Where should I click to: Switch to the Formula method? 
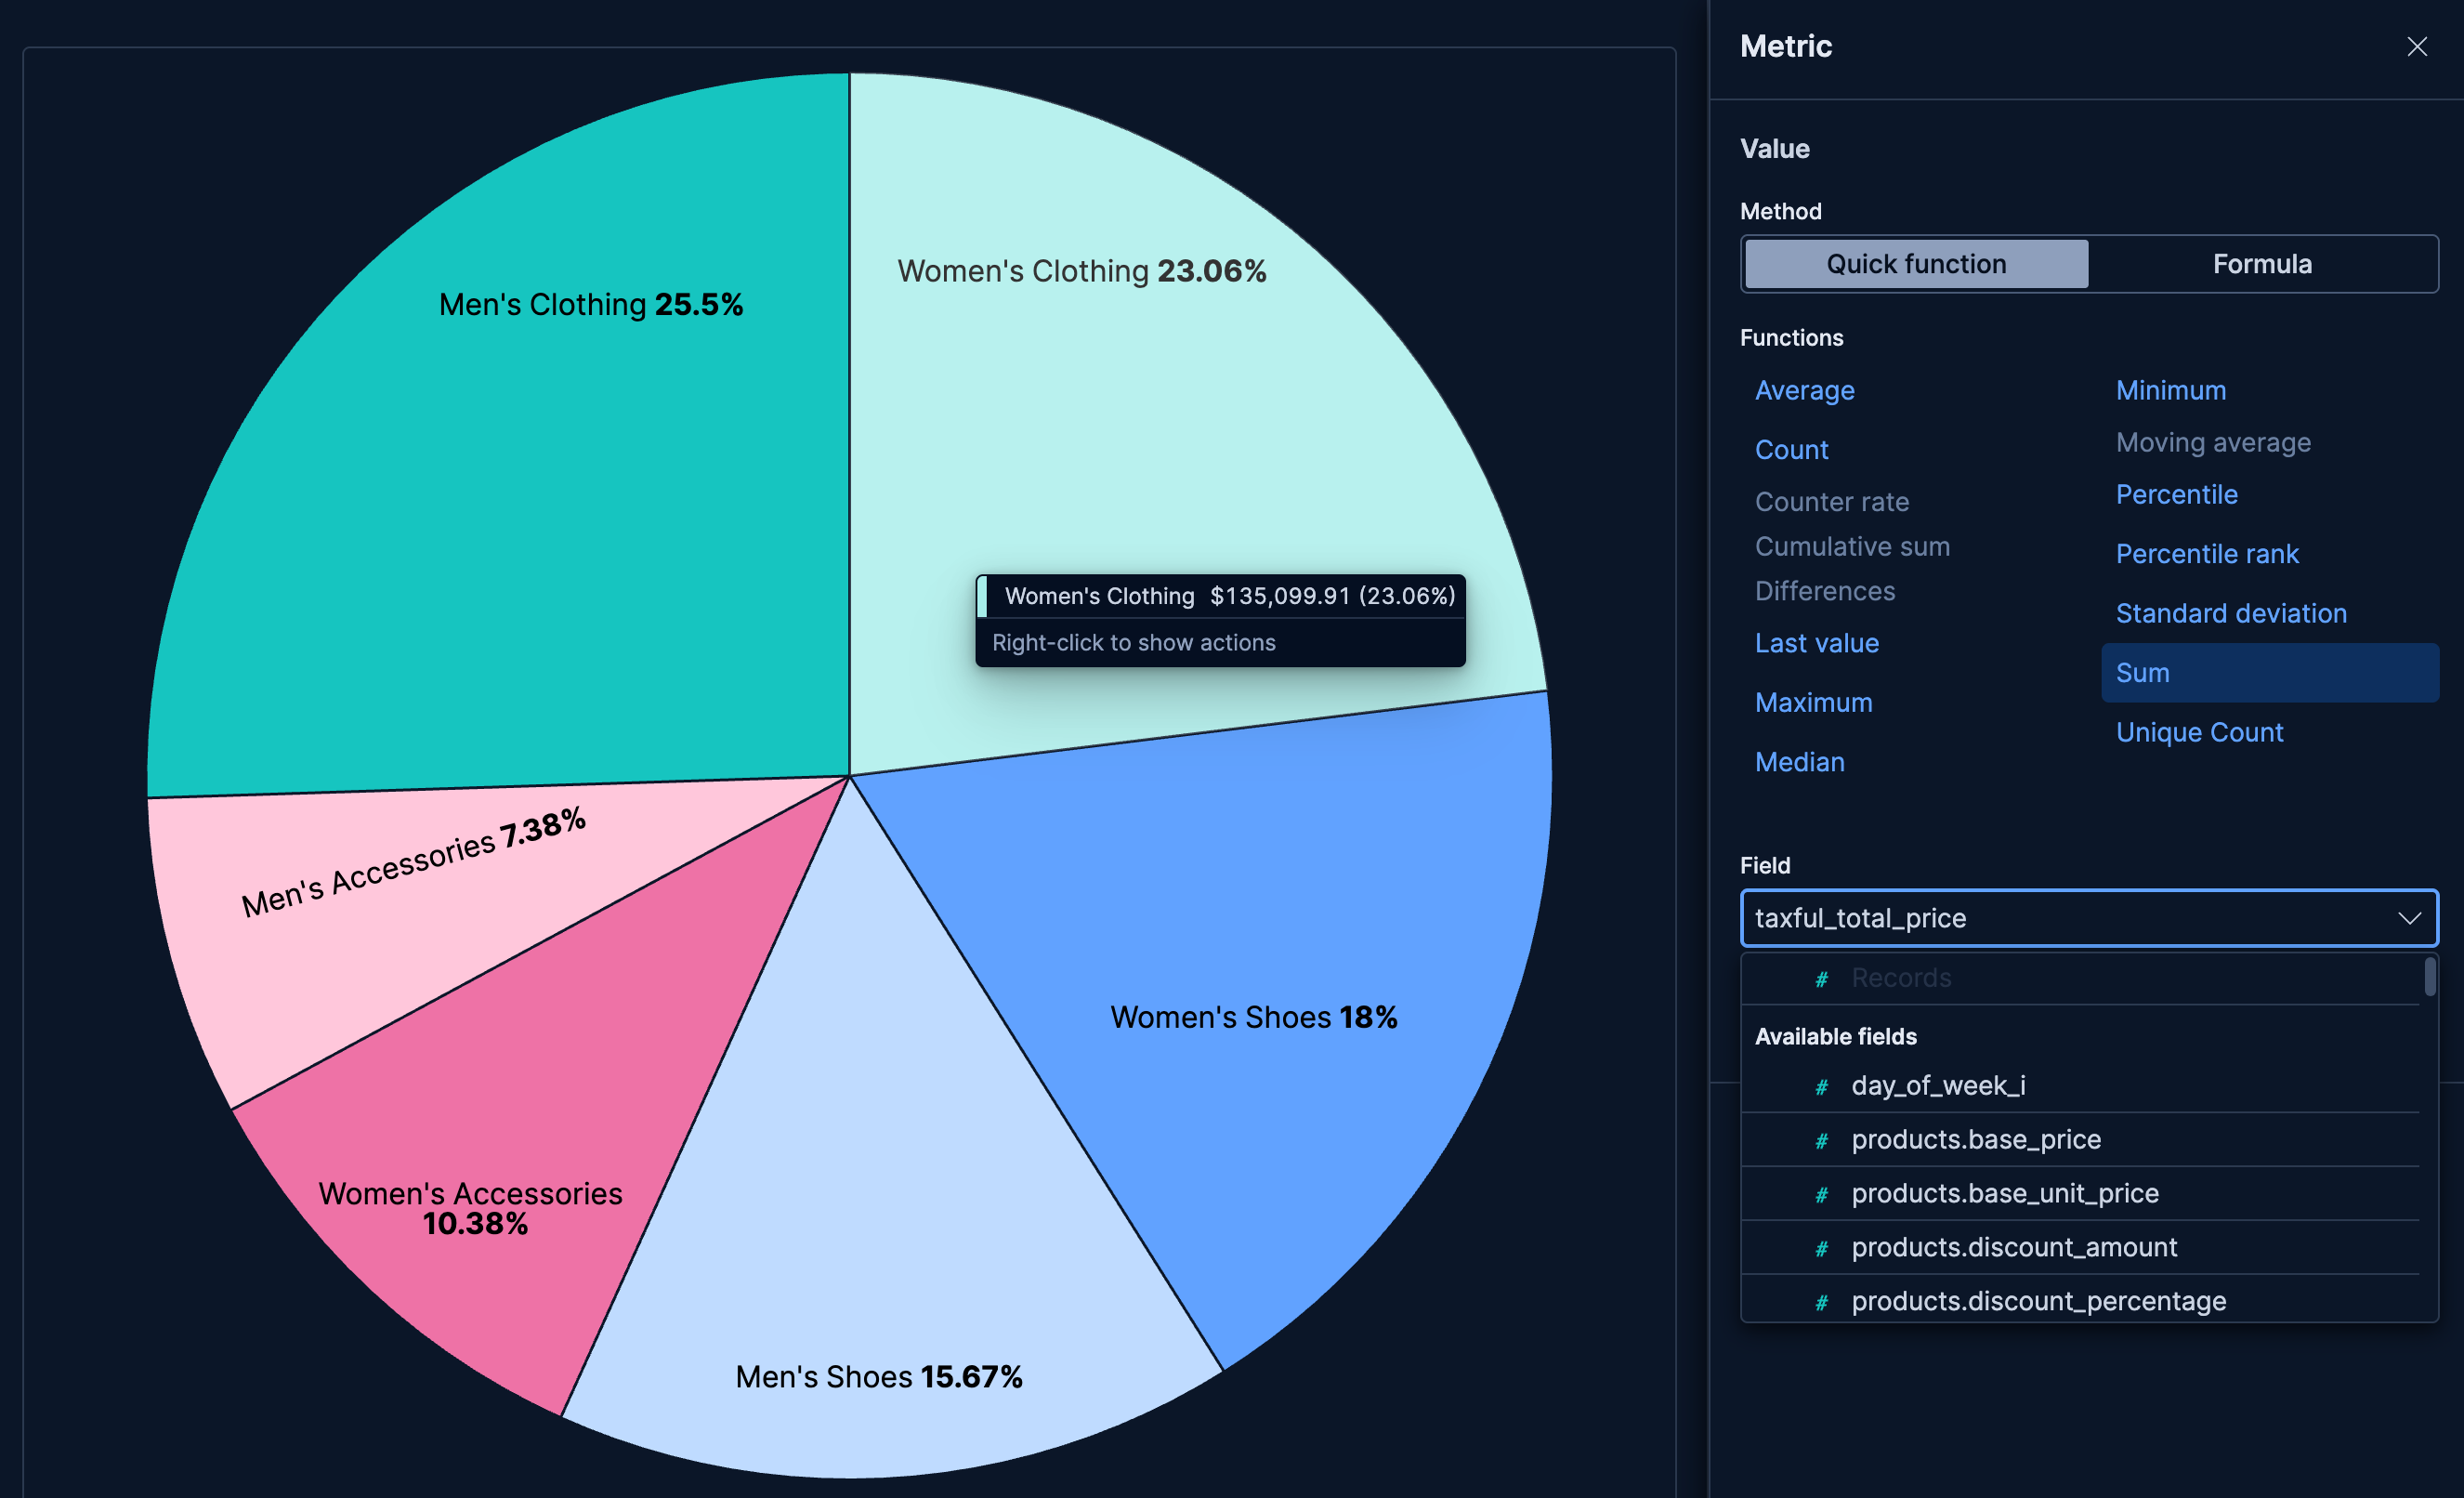tap(2262, 263)
